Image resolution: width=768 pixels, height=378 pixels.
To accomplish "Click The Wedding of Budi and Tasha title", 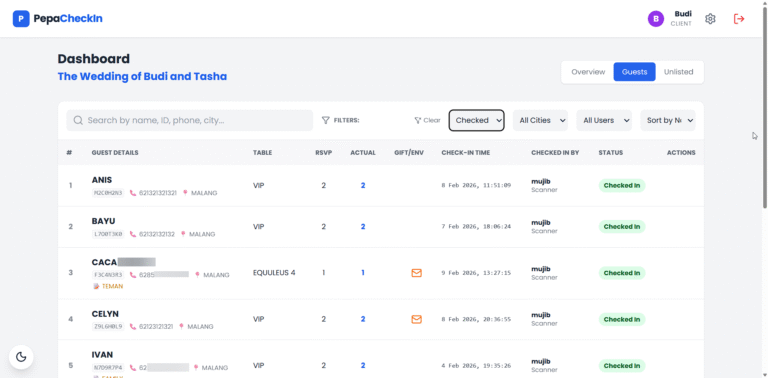I will pyautogui.click(x=142, y=77).
